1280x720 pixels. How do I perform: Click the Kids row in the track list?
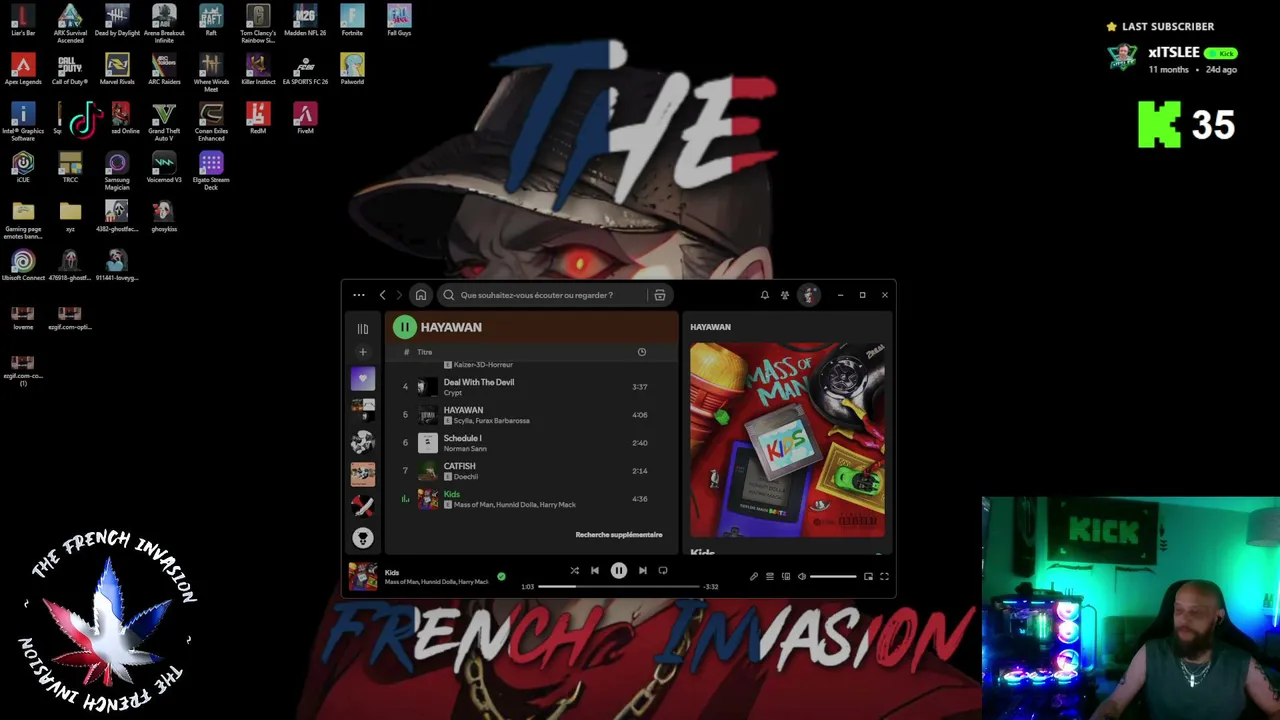pyautogui.click(x=531, y=499)
